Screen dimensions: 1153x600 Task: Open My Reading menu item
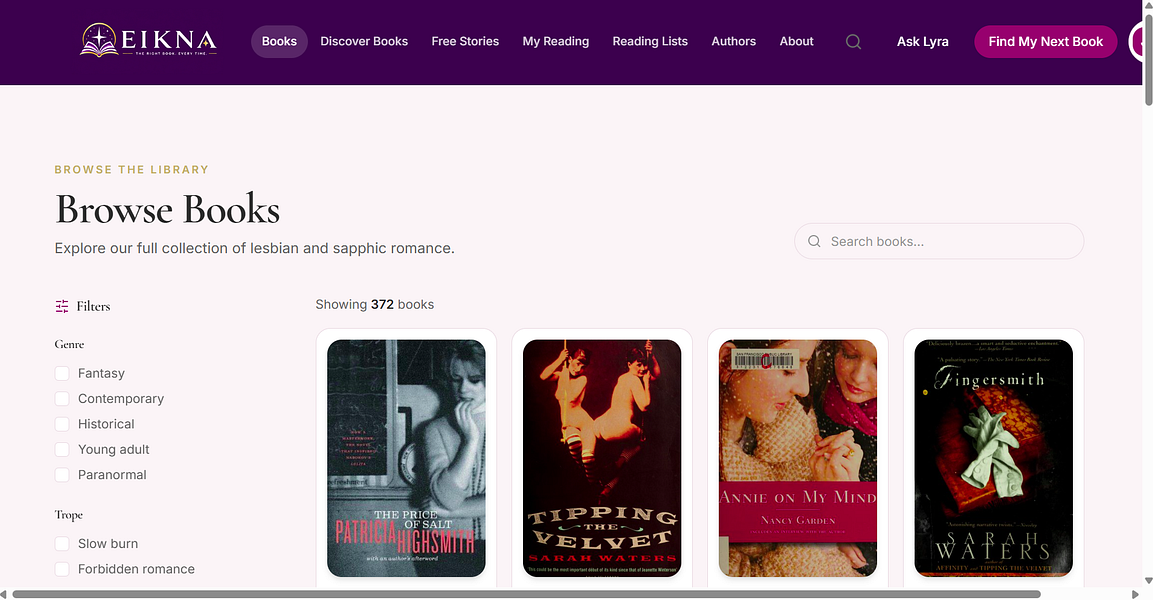[x=556, y=41]
